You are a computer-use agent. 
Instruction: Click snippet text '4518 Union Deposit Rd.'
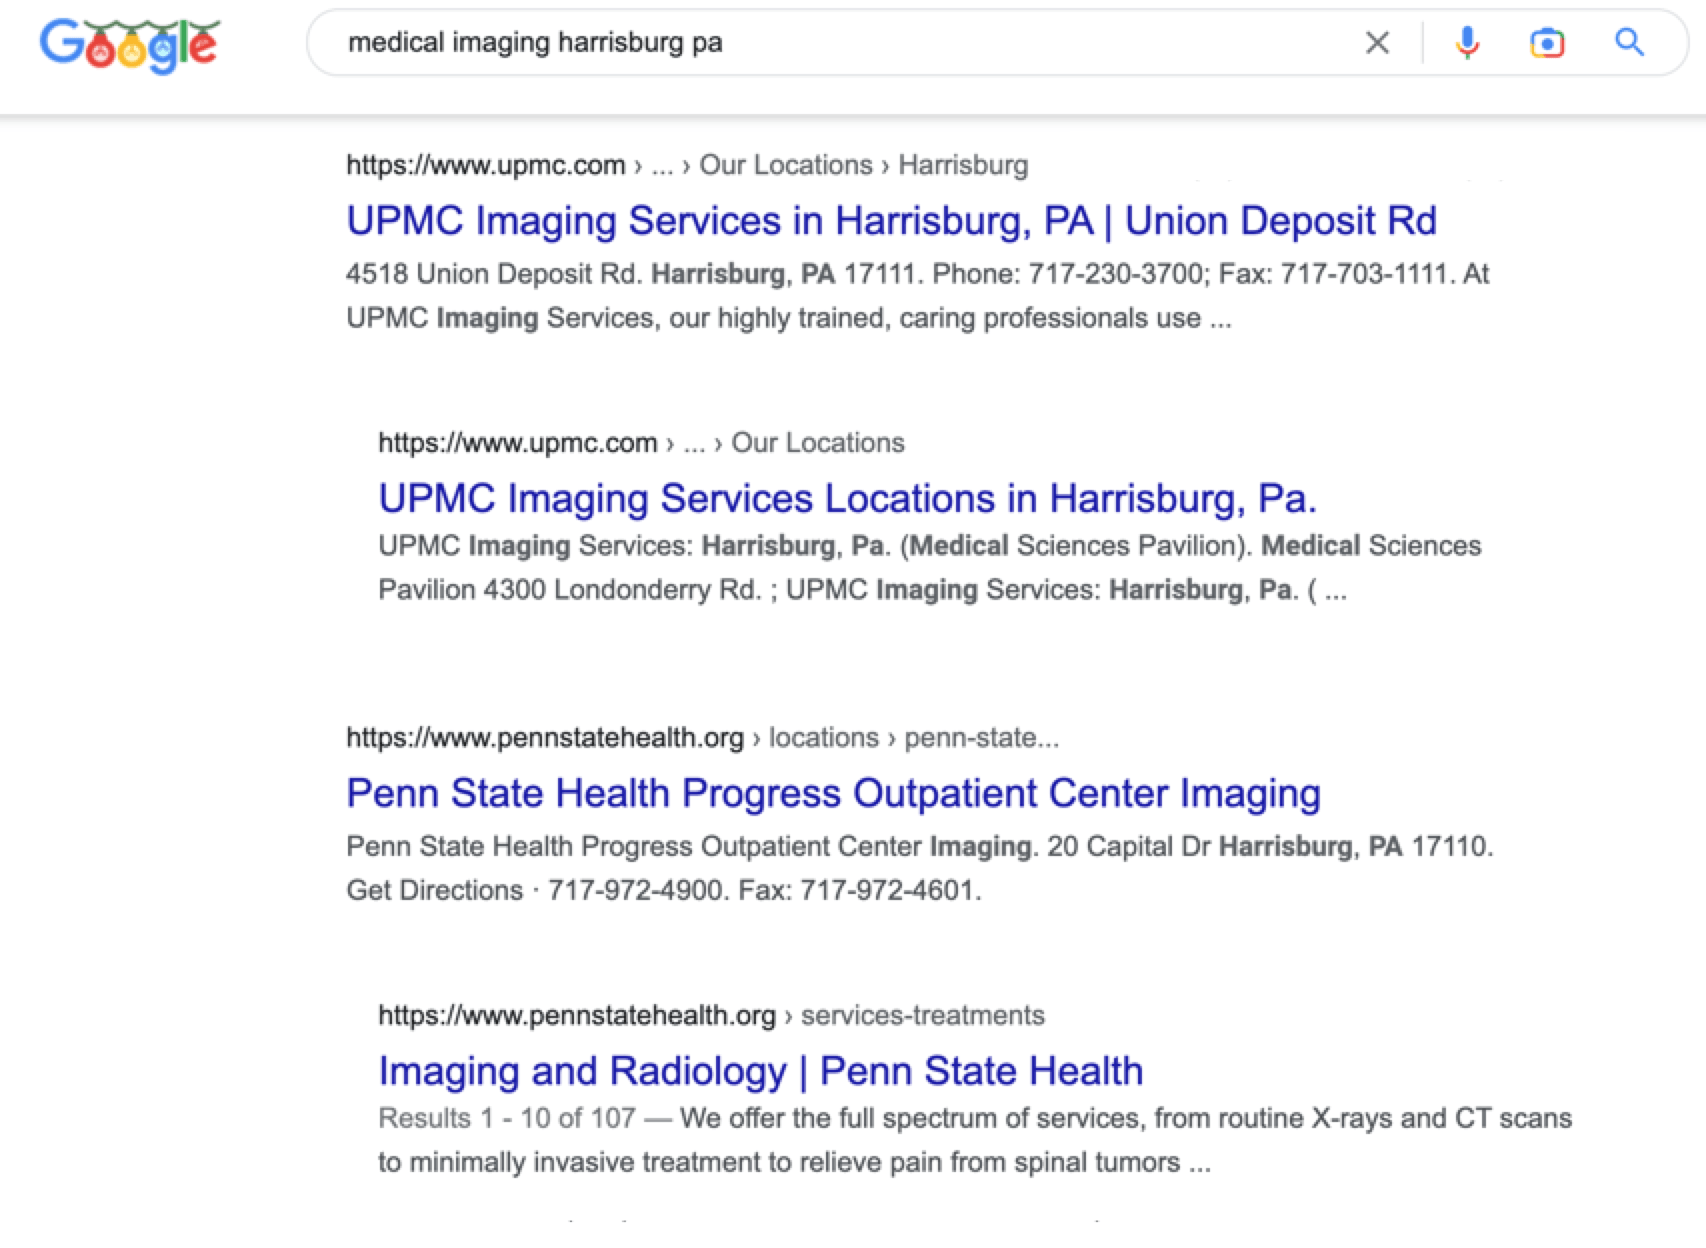(494, 274)
